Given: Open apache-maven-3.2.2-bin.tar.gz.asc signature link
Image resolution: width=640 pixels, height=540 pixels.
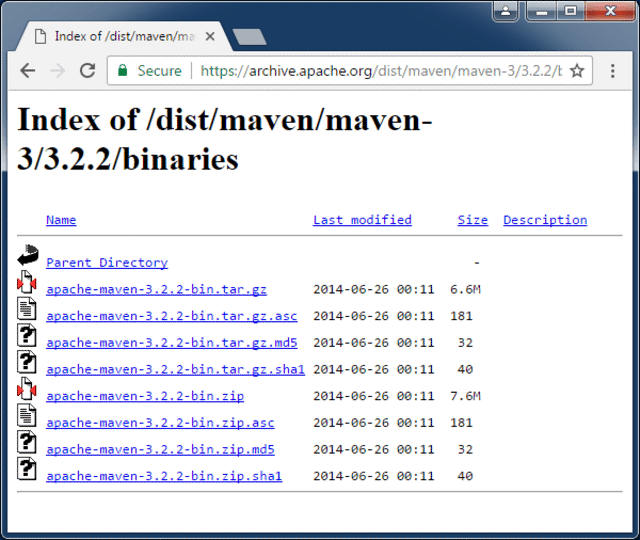Looking at the screenshot, I should coord(171,316).
